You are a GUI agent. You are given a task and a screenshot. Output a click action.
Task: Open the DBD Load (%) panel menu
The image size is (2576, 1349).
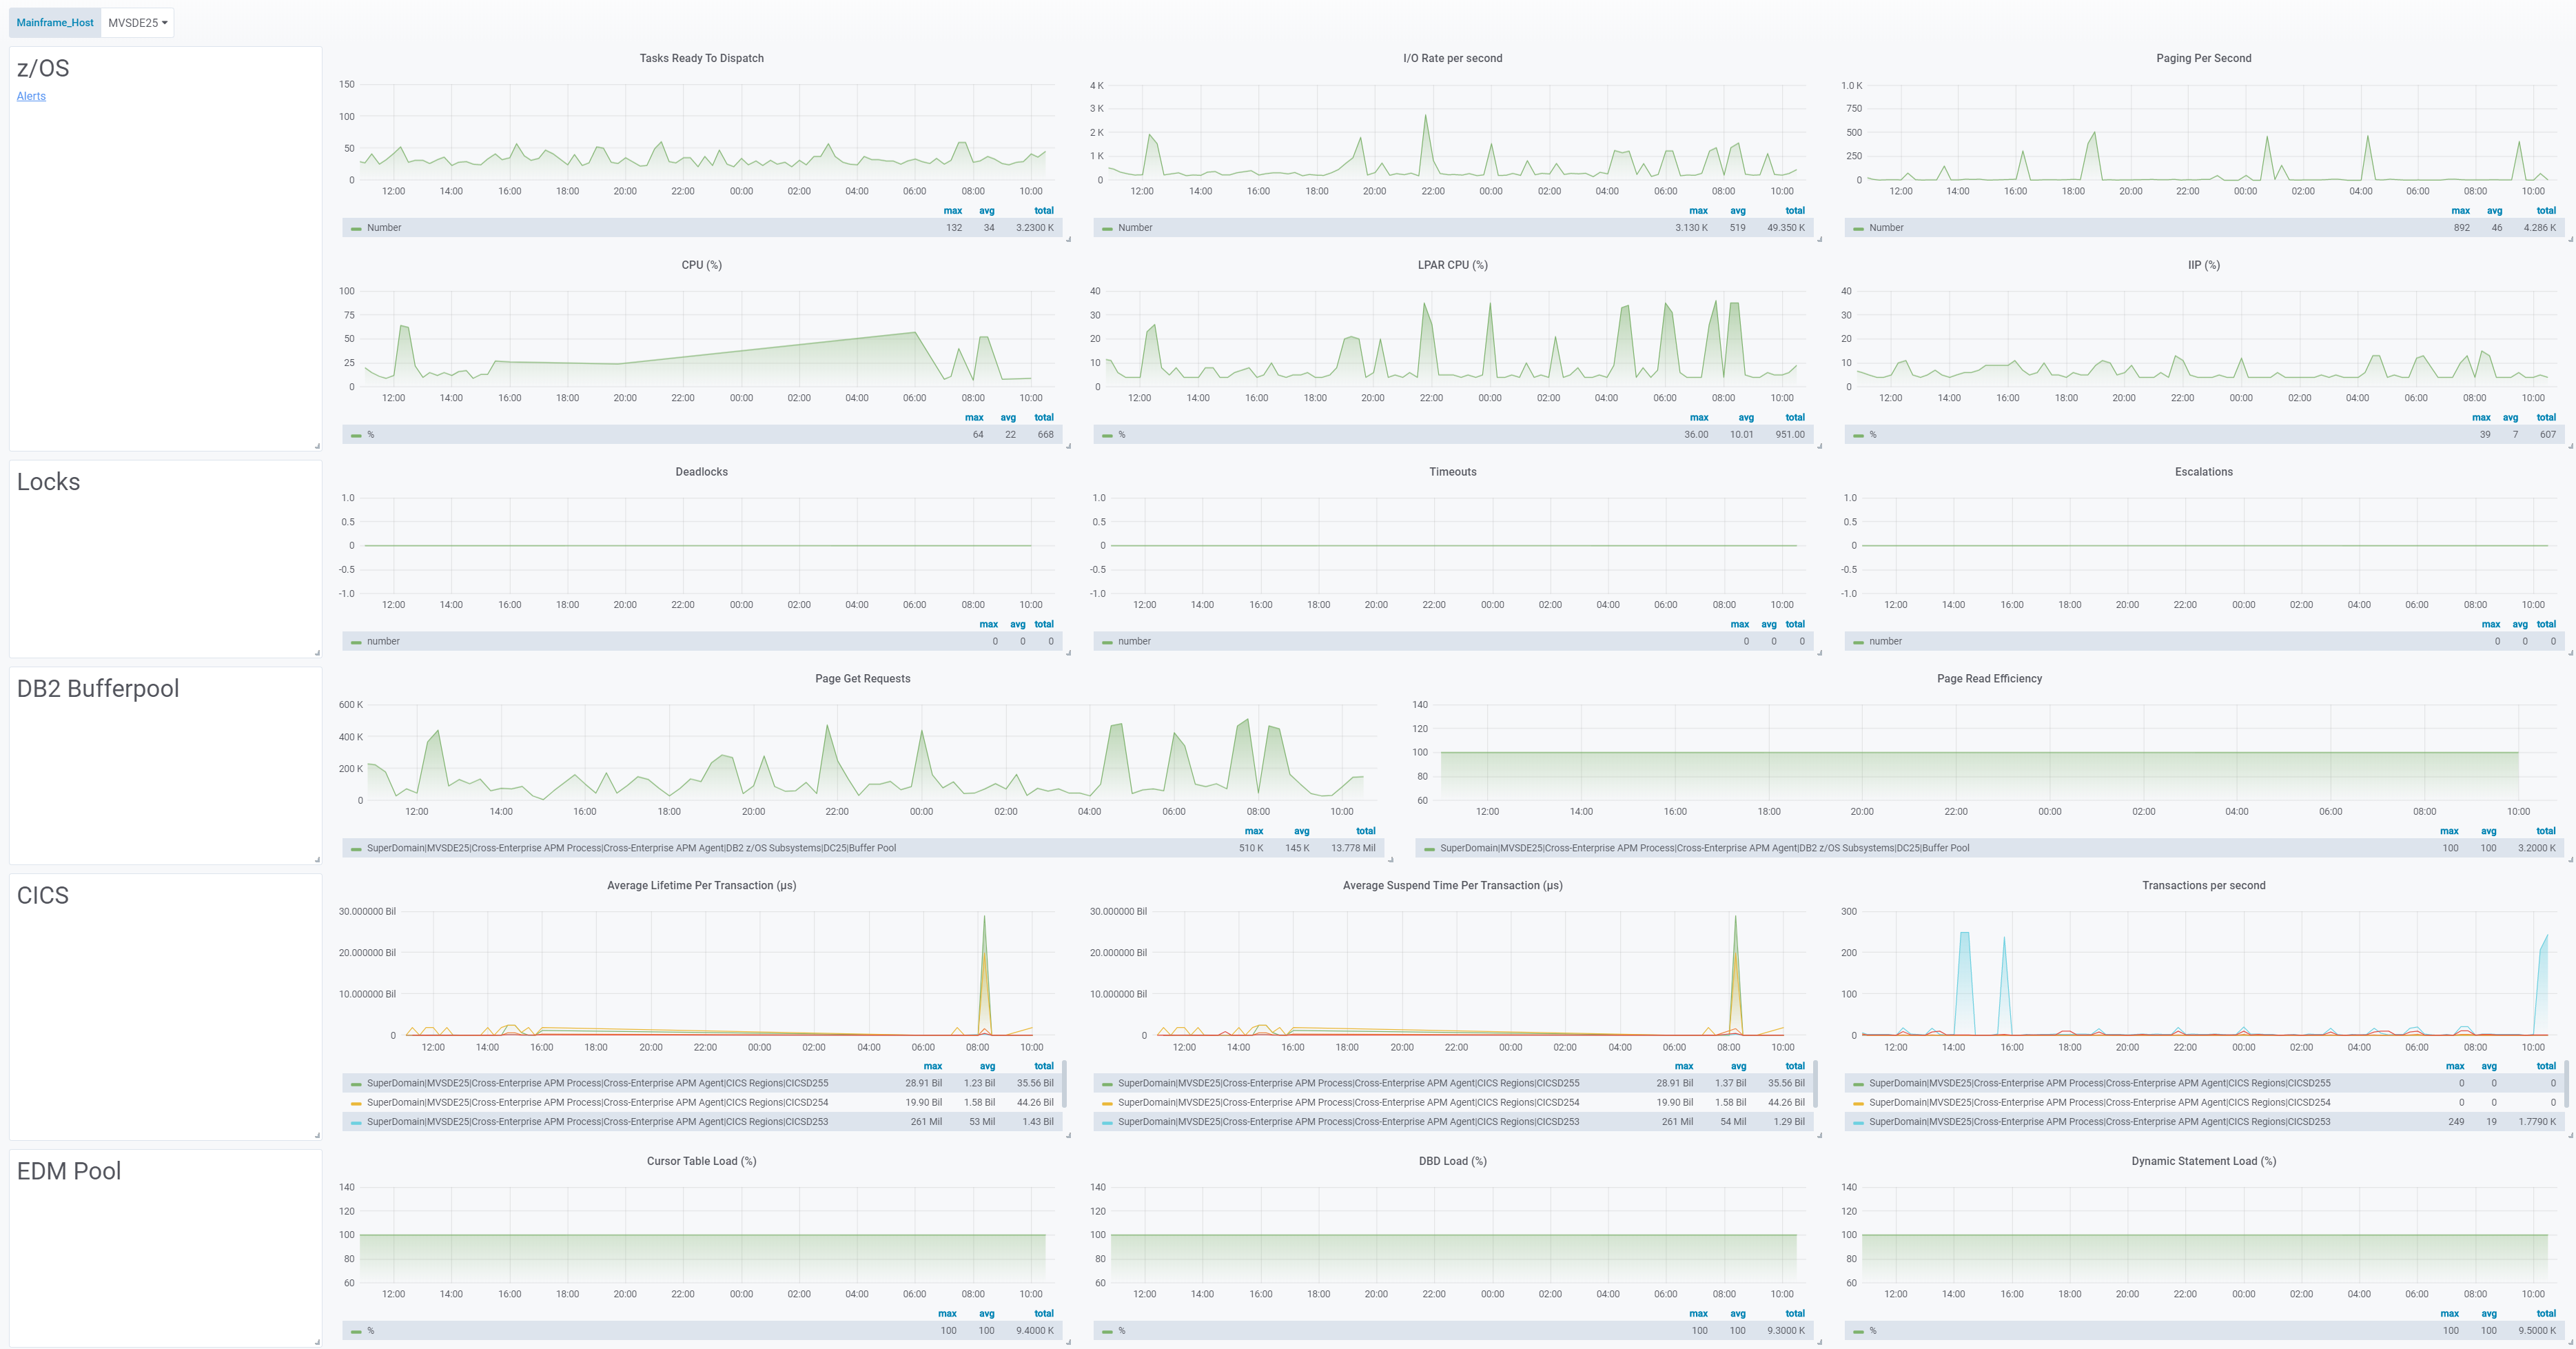tap(1452, 1162)
